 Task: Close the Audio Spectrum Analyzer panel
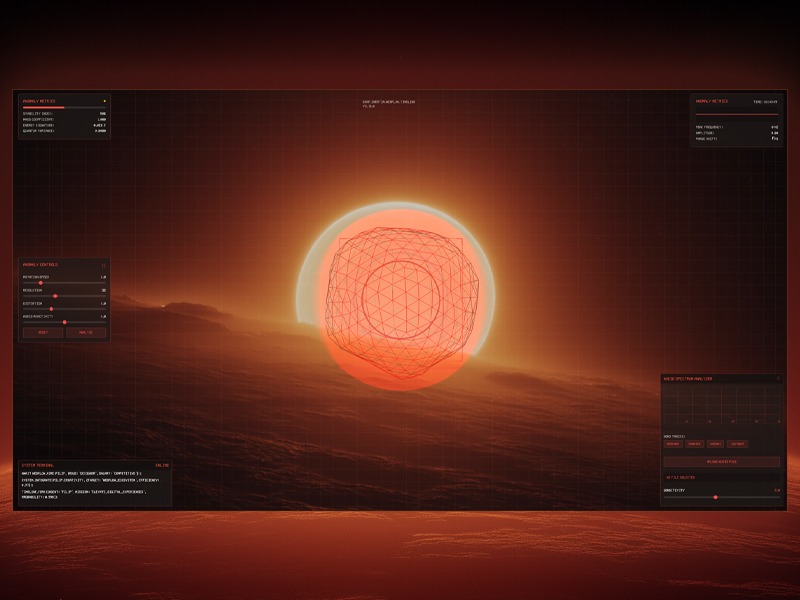point(779,377)
